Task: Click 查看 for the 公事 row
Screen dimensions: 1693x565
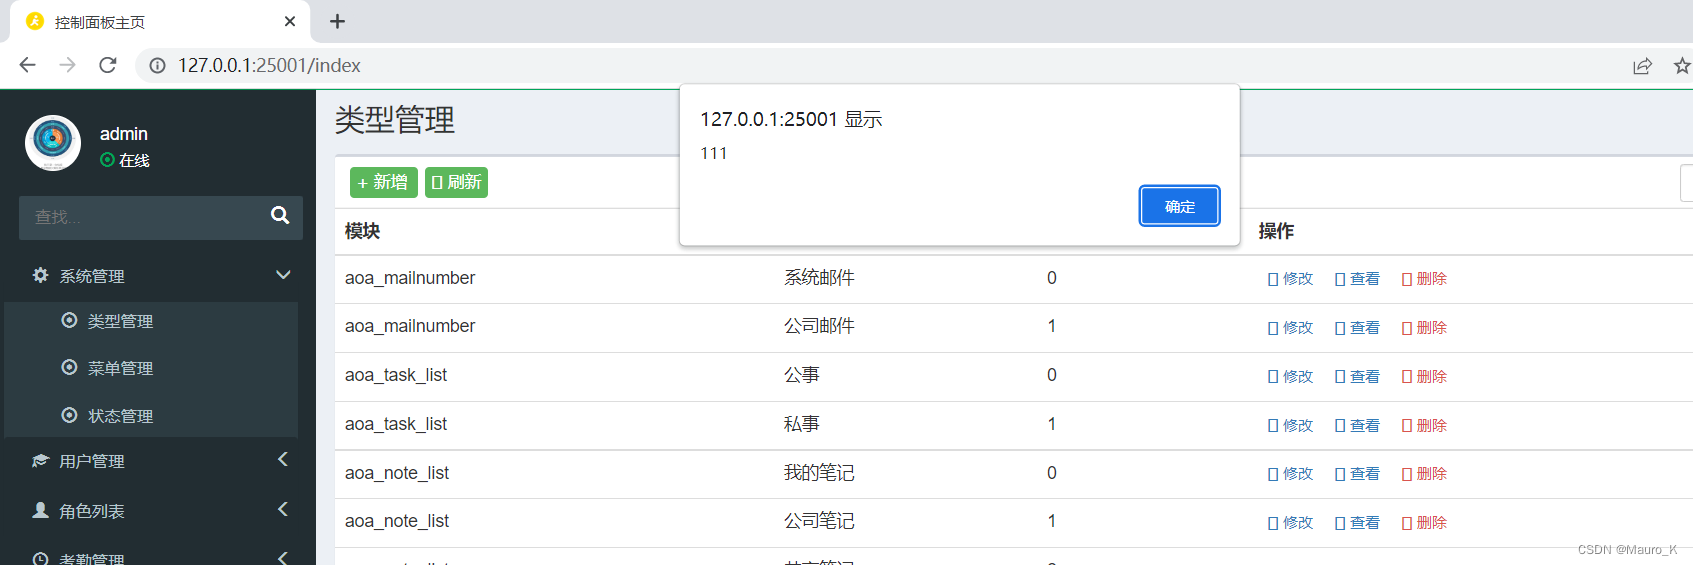Action: [1357, 377]
